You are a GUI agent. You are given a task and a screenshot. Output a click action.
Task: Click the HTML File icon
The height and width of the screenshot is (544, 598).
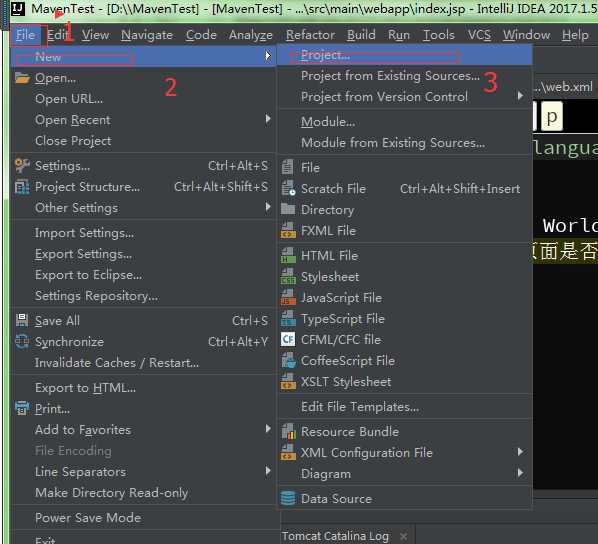point(288,255)
